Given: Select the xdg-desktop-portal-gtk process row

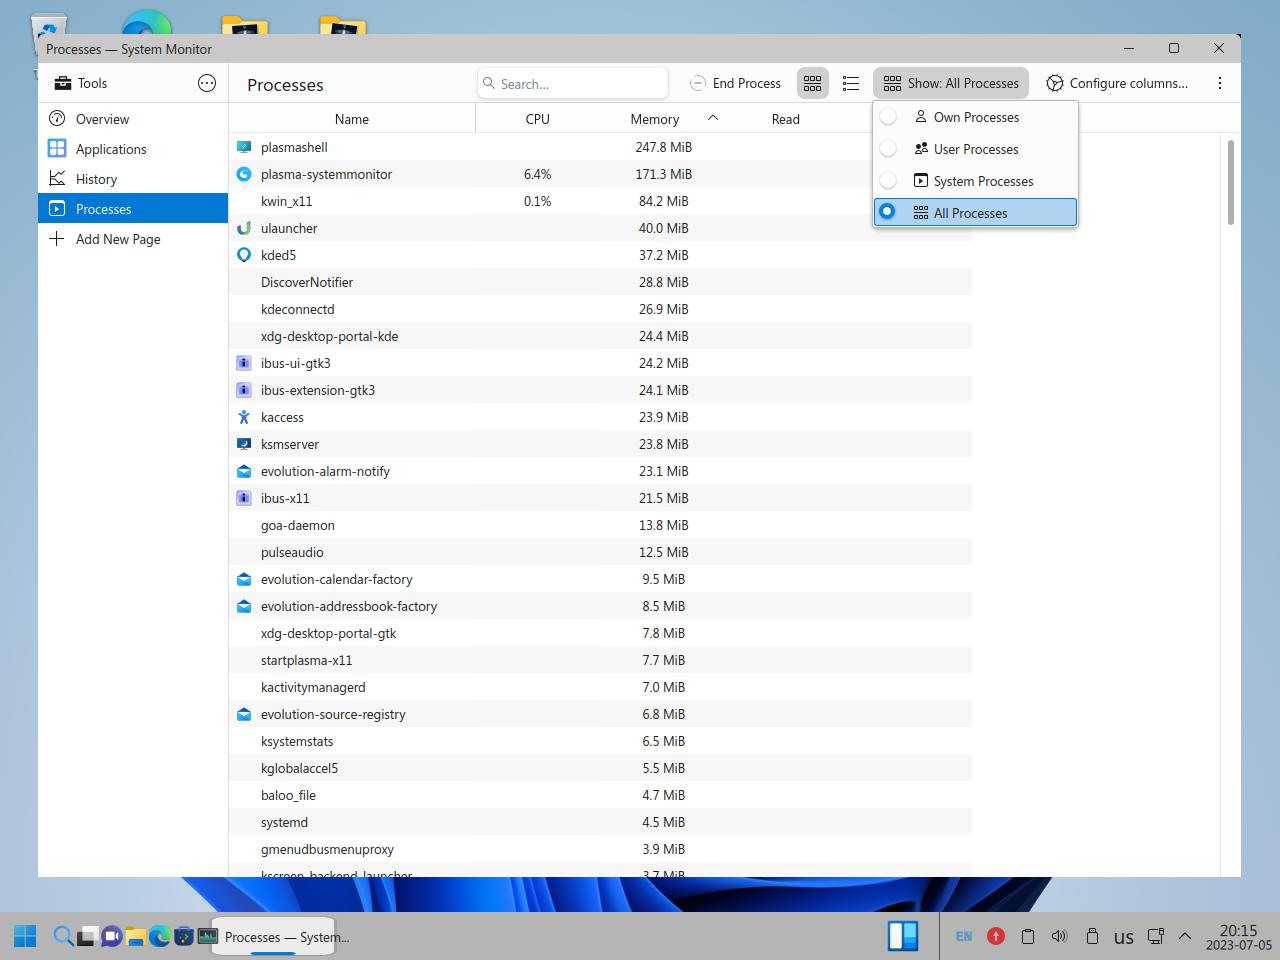Looking at the screenshot, I should (600, 633).
